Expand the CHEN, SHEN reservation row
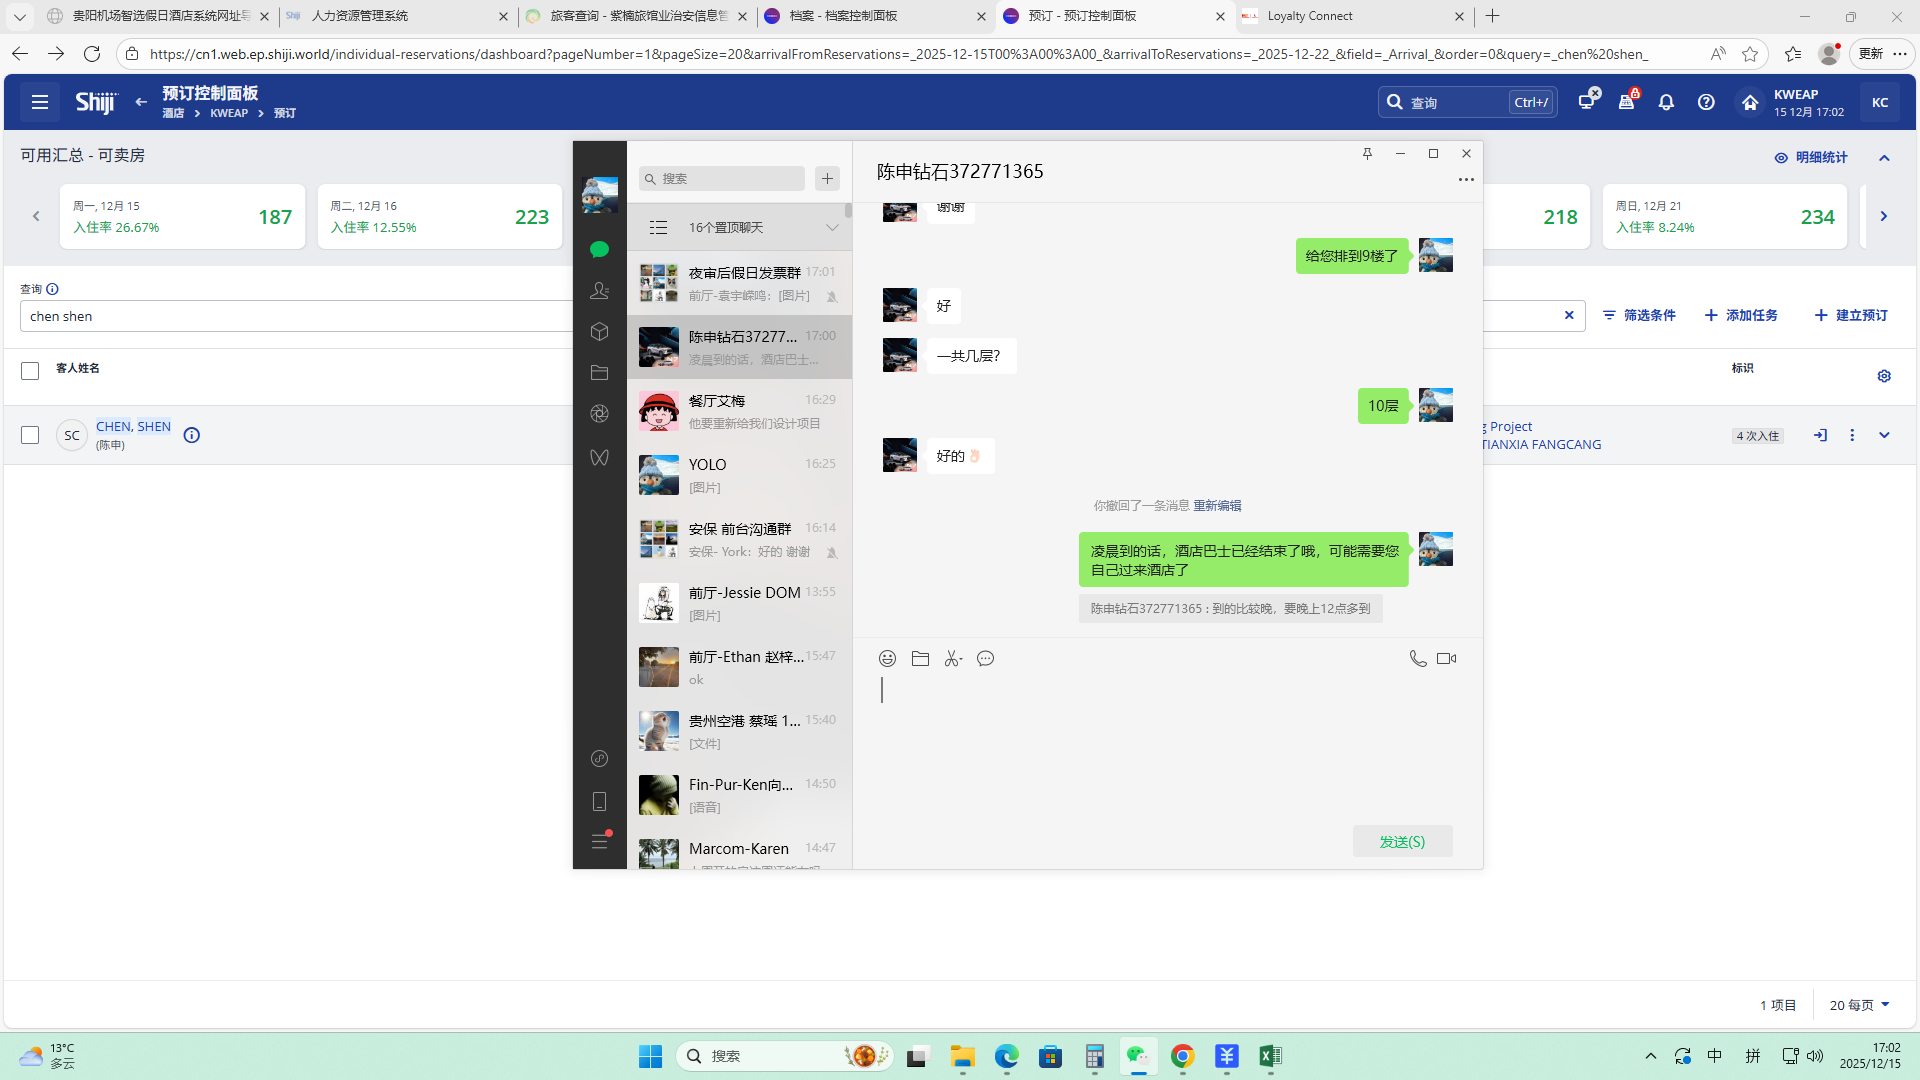The width and height of the screenshot is (1920, 1080). 1884,435
